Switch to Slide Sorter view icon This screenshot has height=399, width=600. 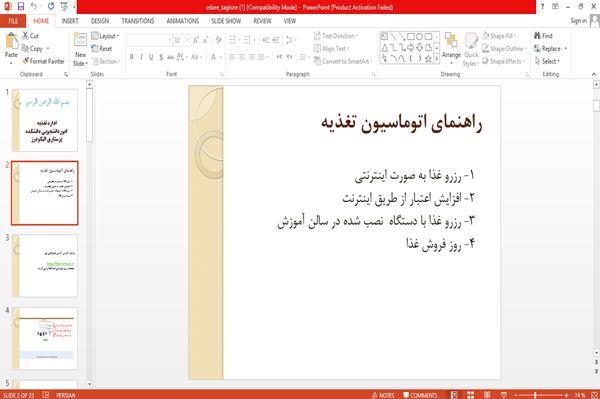tap(470, 395)
